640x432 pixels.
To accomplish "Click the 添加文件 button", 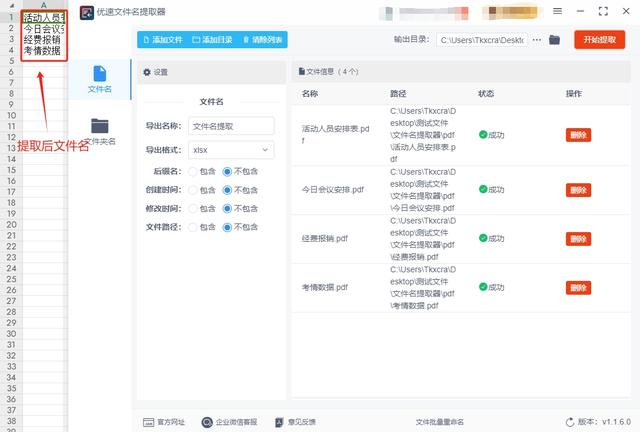I will pyautogui.click(x=162, y=40).
